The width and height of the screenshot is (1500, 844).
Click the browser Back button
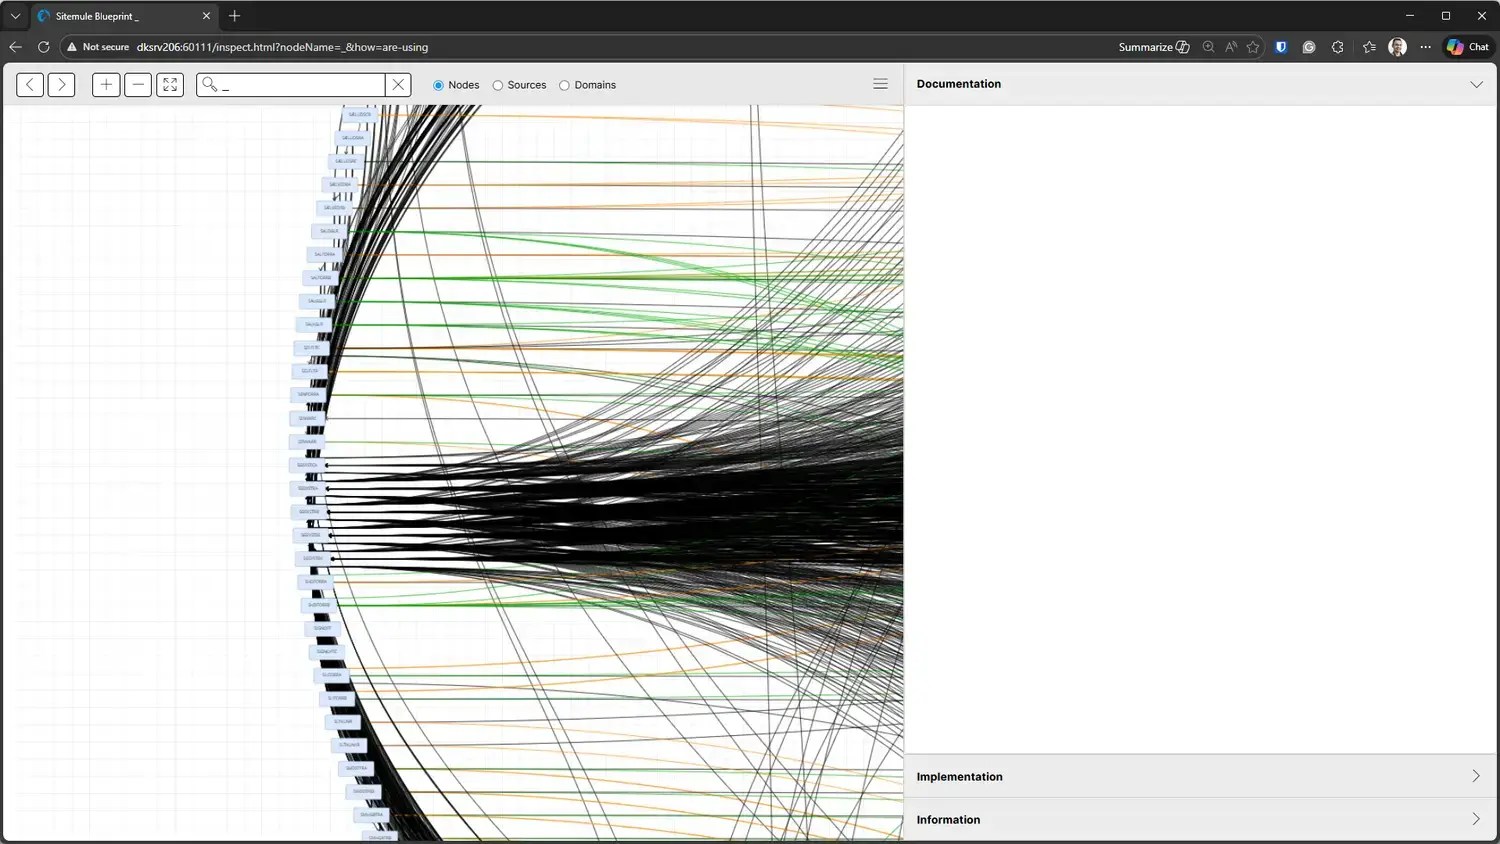pyautogui.click(x=15, y=47)
